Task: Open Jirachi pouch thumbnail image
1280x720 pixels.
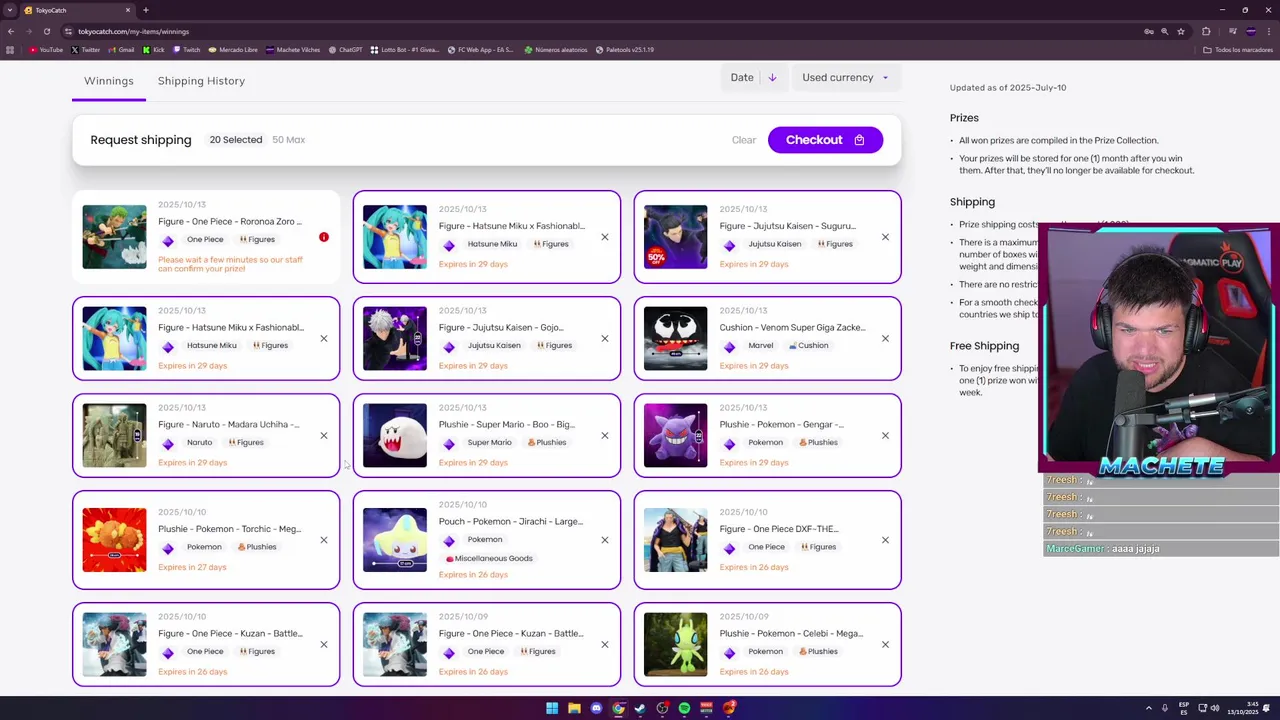Action: (x=395, y=540)
